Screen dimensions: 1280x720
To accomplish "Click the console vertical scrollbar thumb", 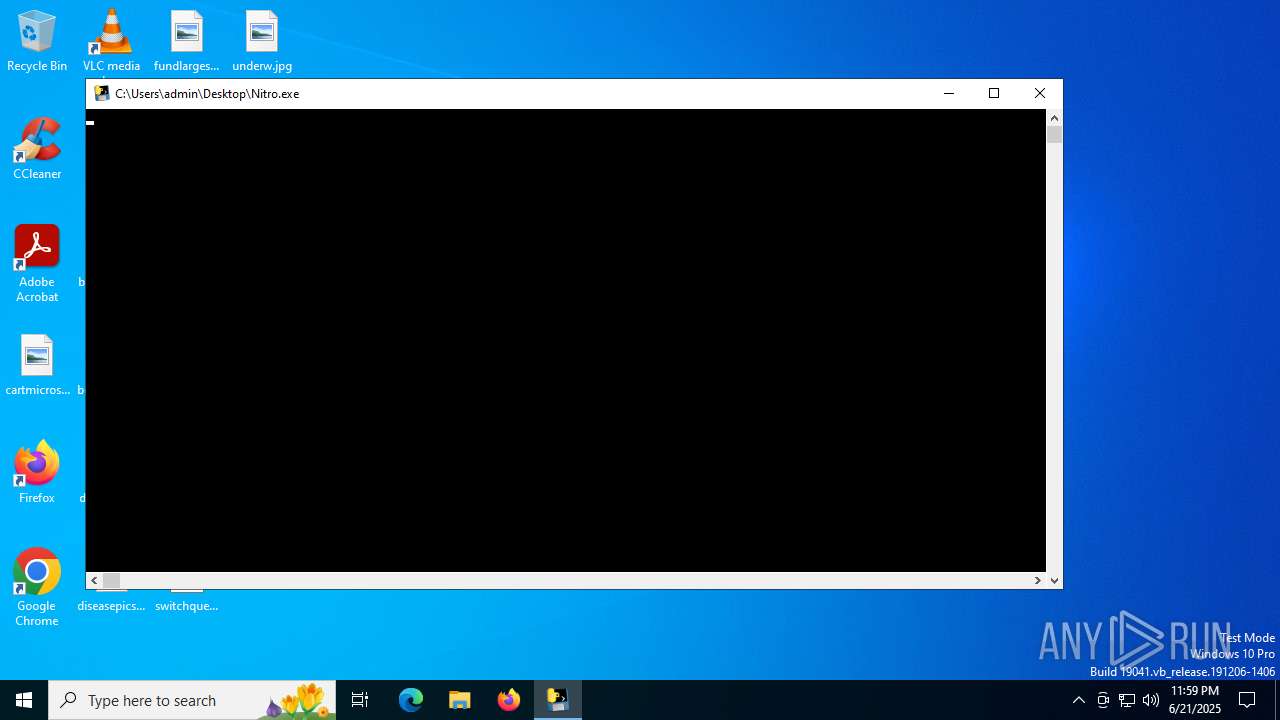I will (x=1054, y=135).
